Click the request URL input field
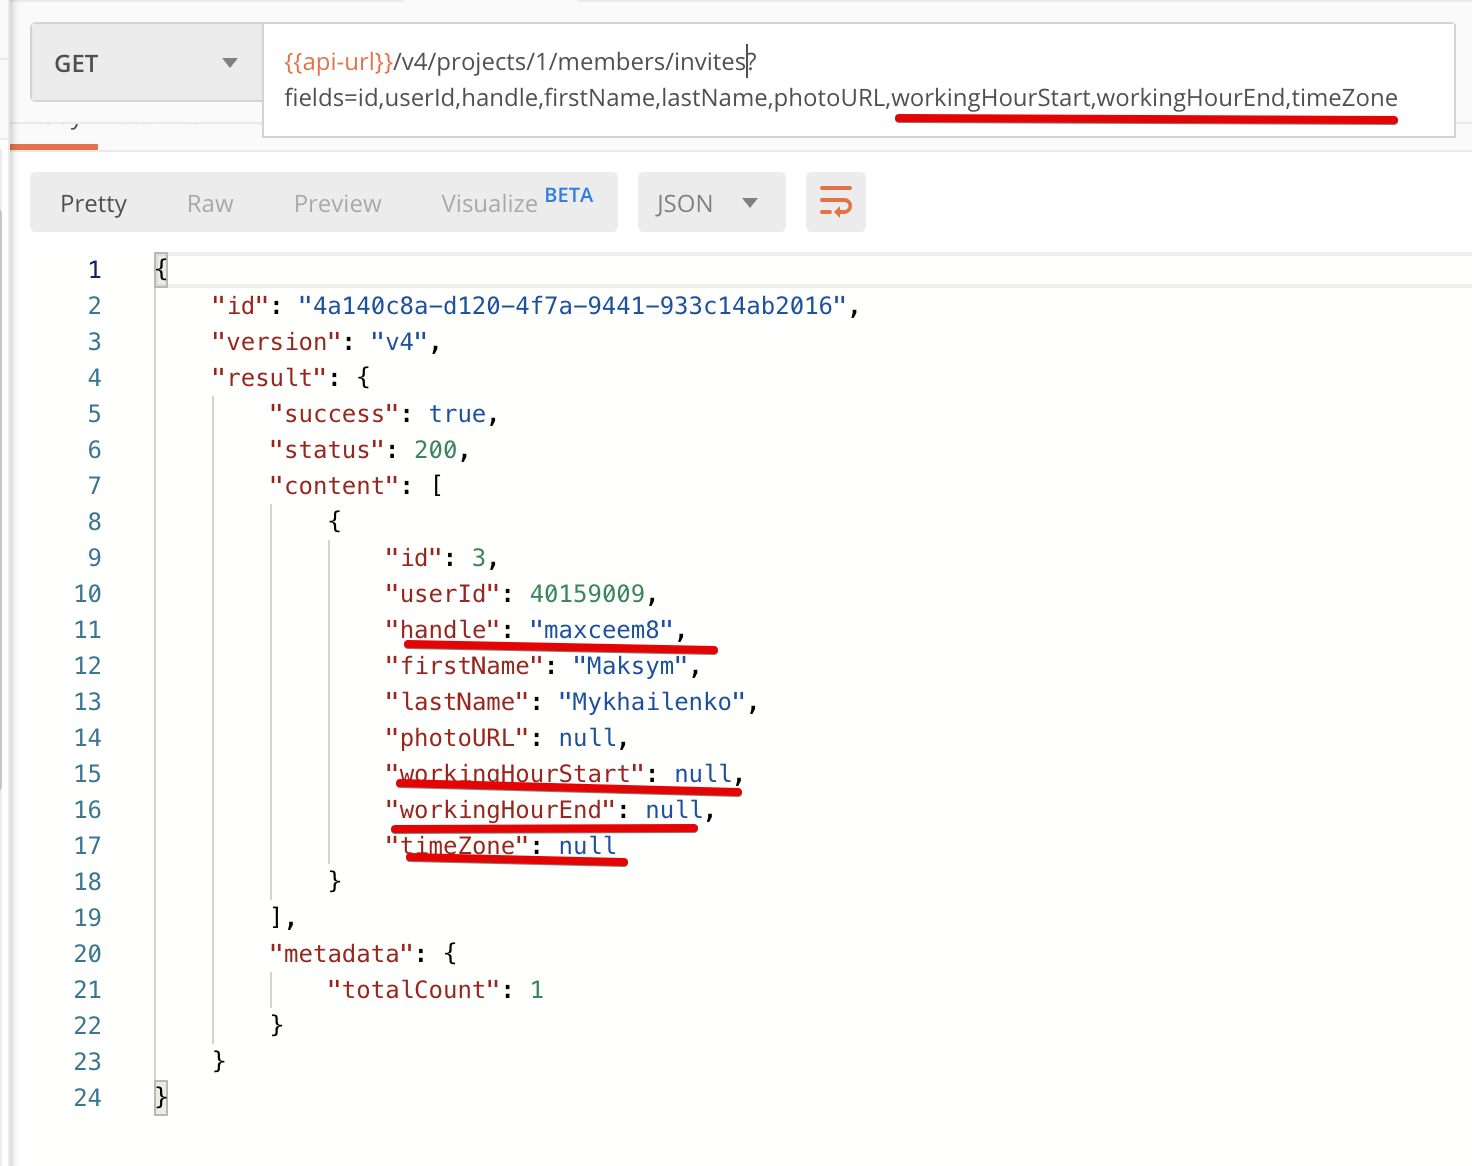This screenshot has height=1166, width=1472. (x=858, y=80)
